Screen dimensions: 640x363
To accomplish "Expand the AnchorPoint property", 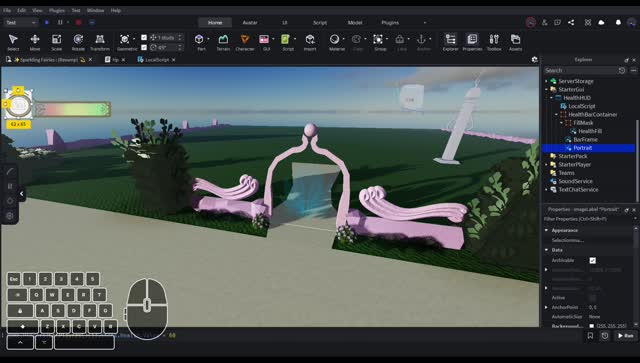I will pyautogui.click(x=546, y=307).
